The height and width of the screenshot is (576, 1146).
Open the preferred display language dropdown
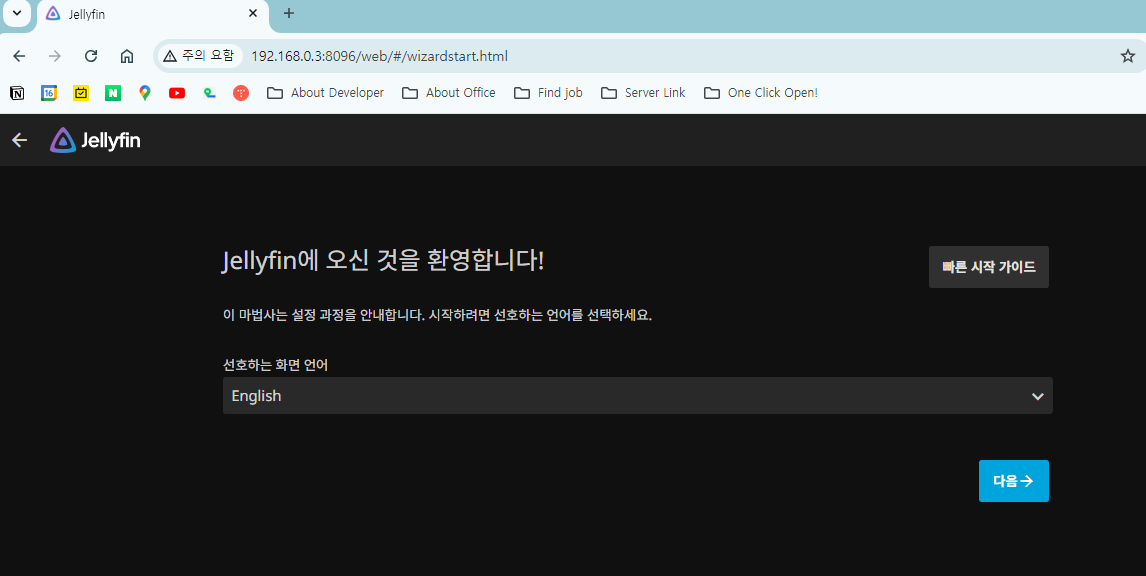(x=637, y=395)
